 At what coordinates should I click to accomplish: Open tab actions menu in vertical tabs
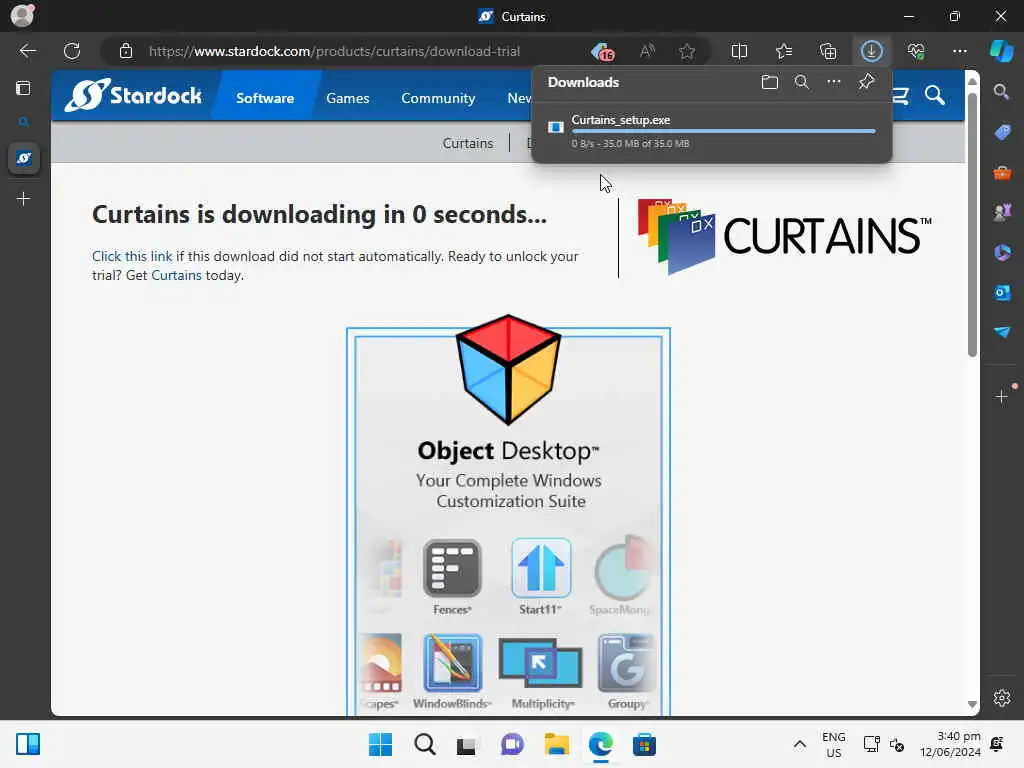24,88
